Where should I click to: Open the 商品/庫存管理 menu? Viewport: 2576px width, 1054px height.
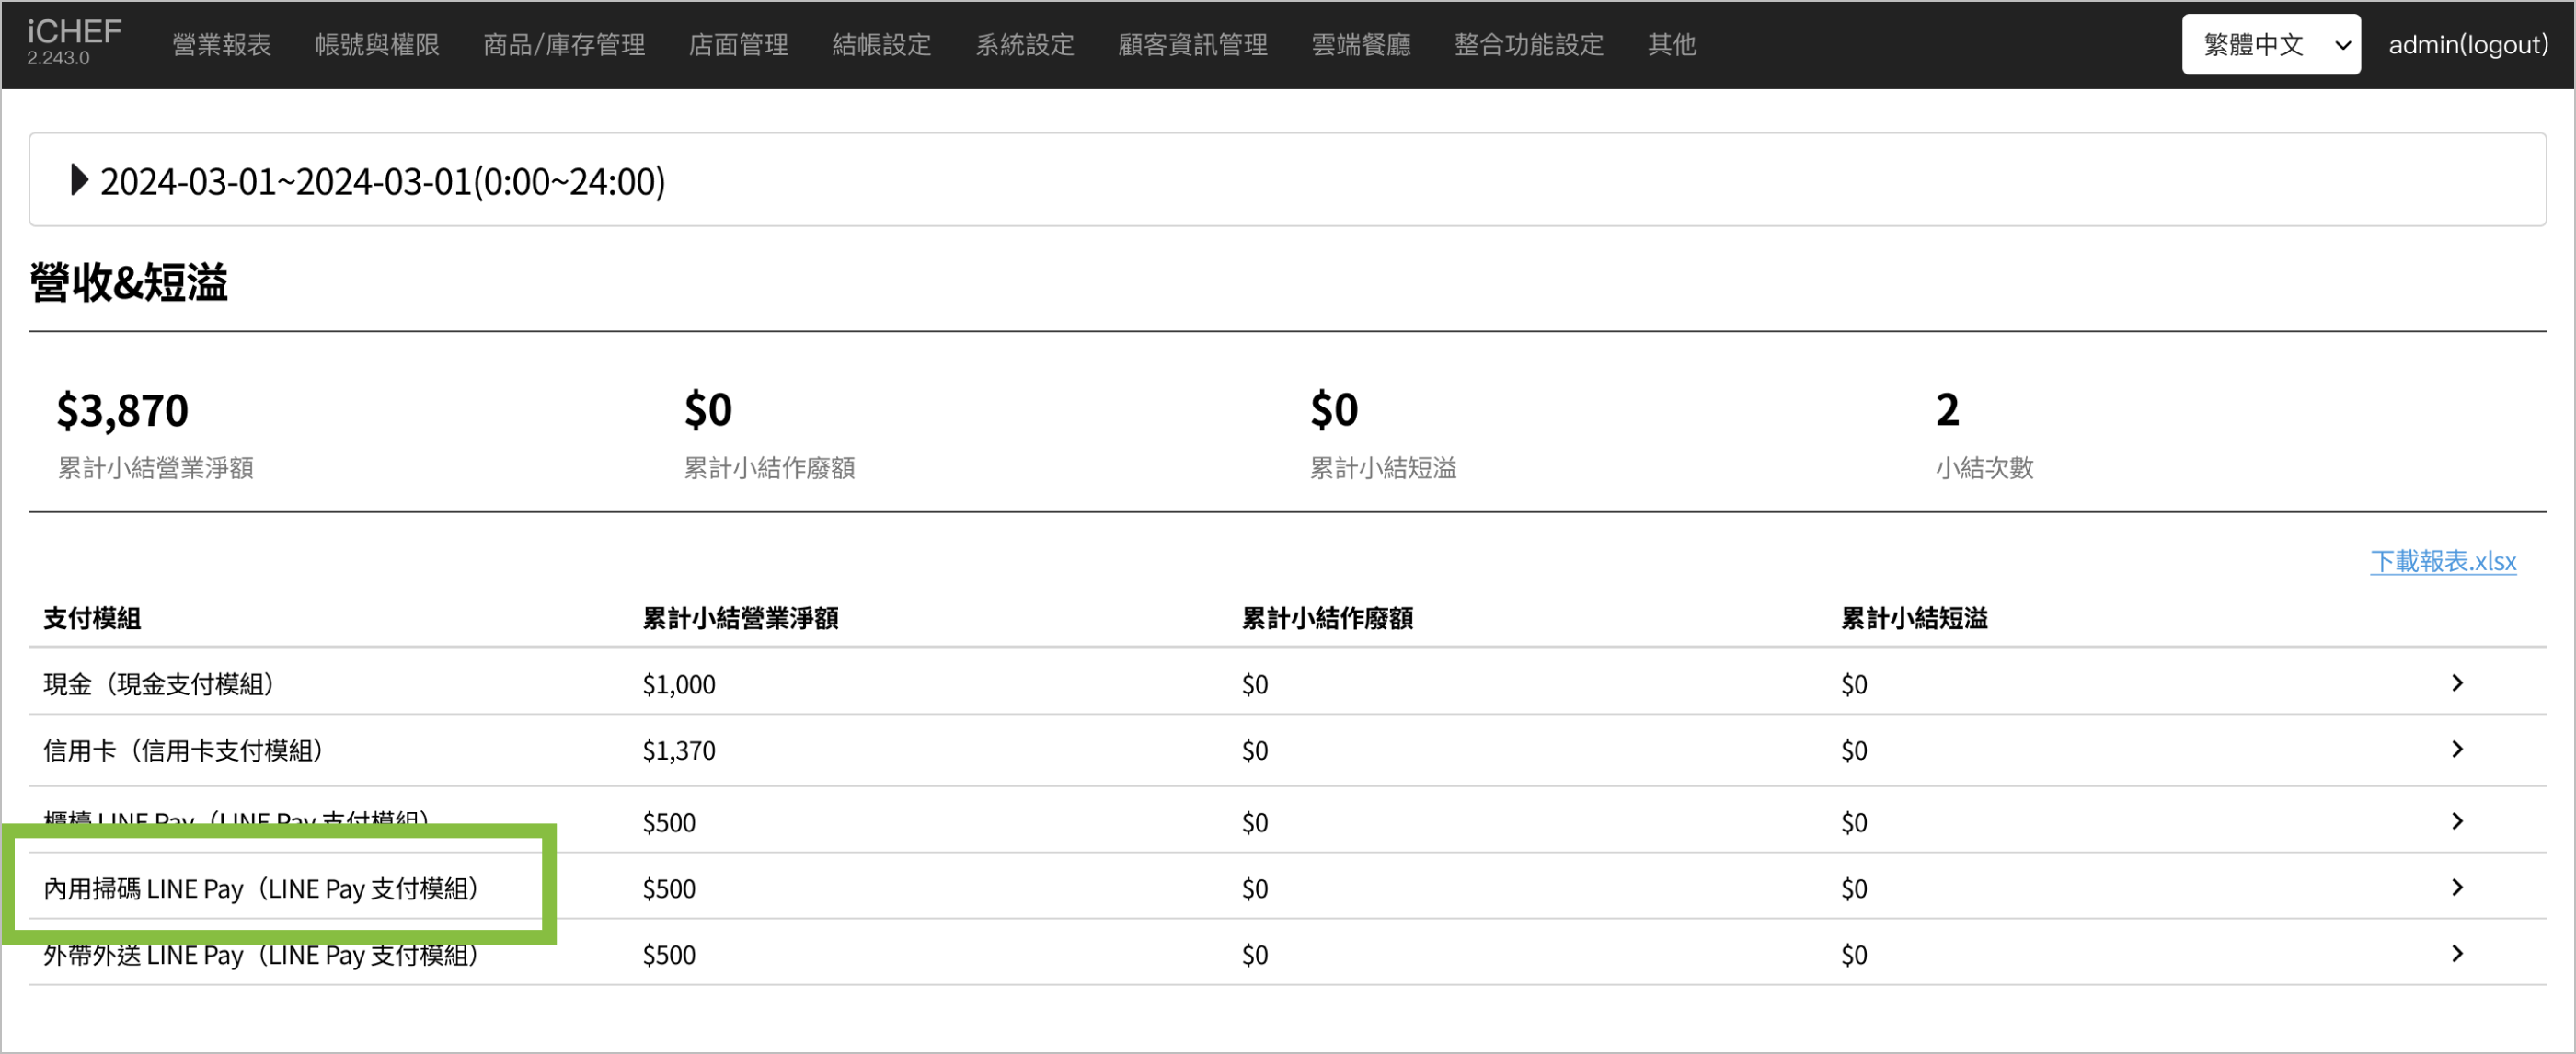(x=564, y=44)
